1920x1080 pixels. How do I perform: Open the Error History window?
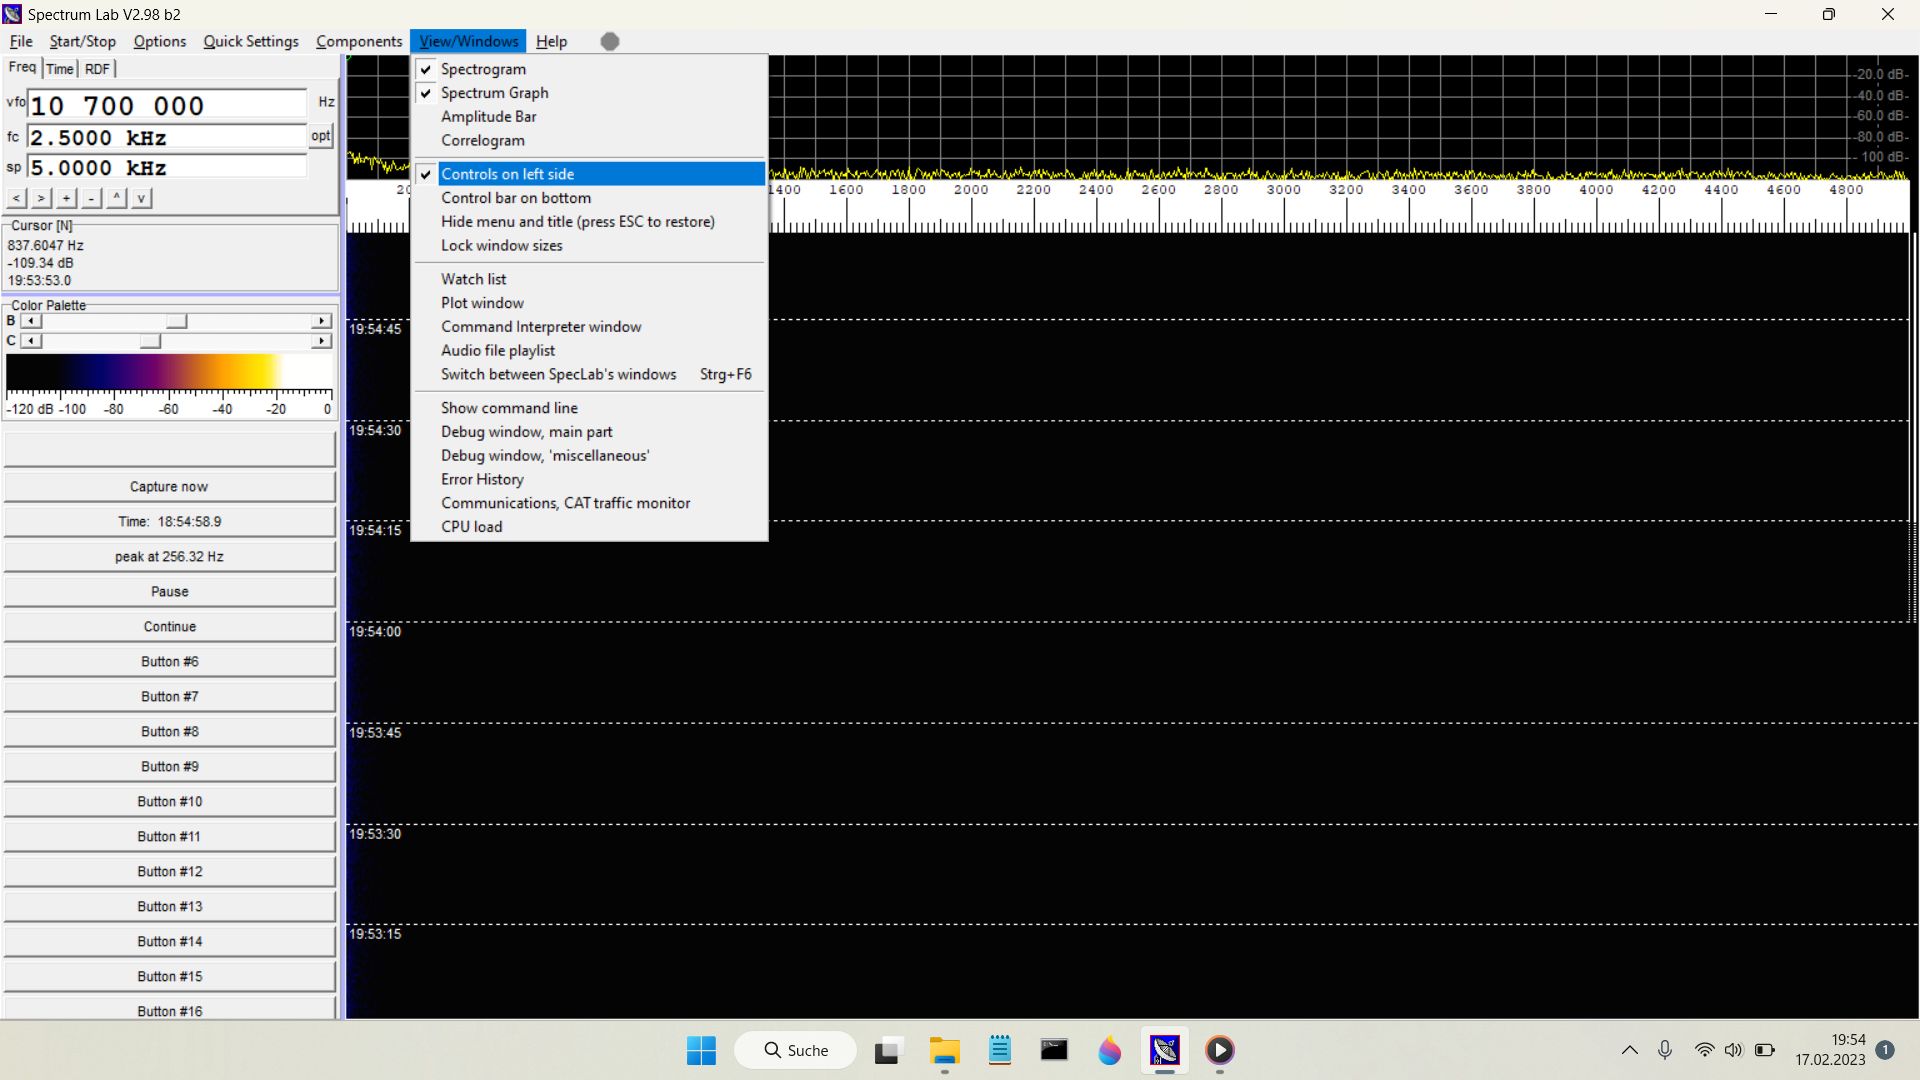click(589, 480)
